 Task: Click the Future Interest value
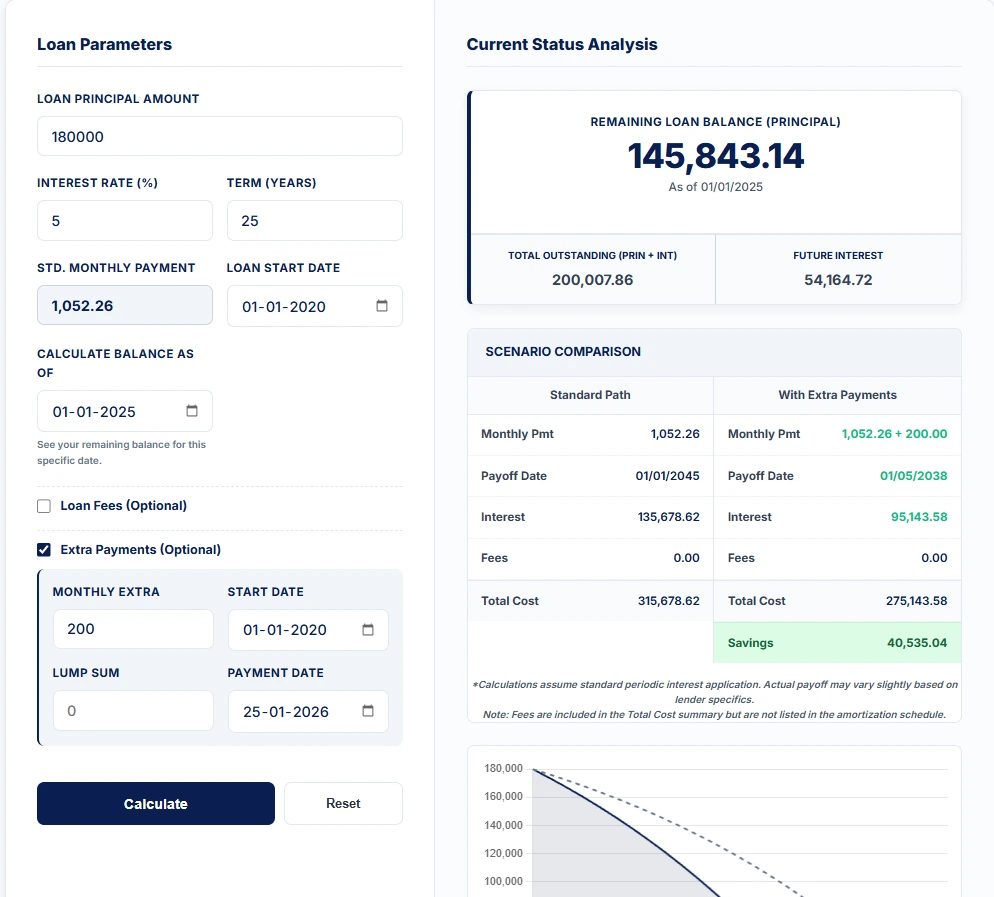point(838,281)
